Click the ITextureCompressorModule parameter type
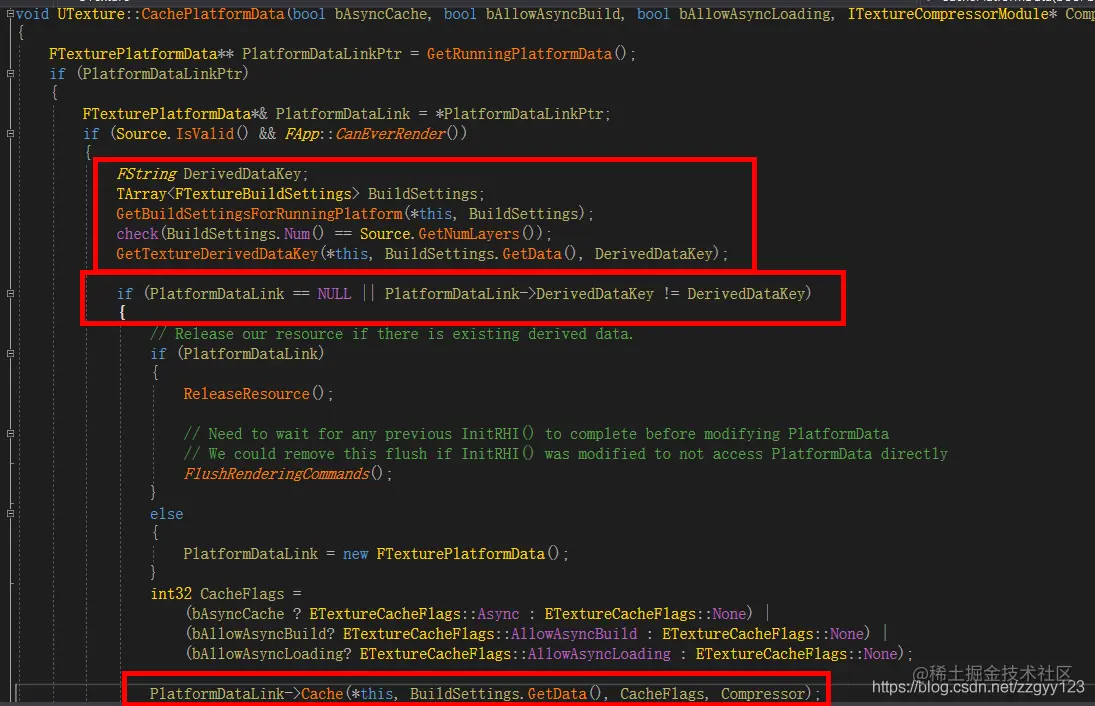 tap(948, 14)
